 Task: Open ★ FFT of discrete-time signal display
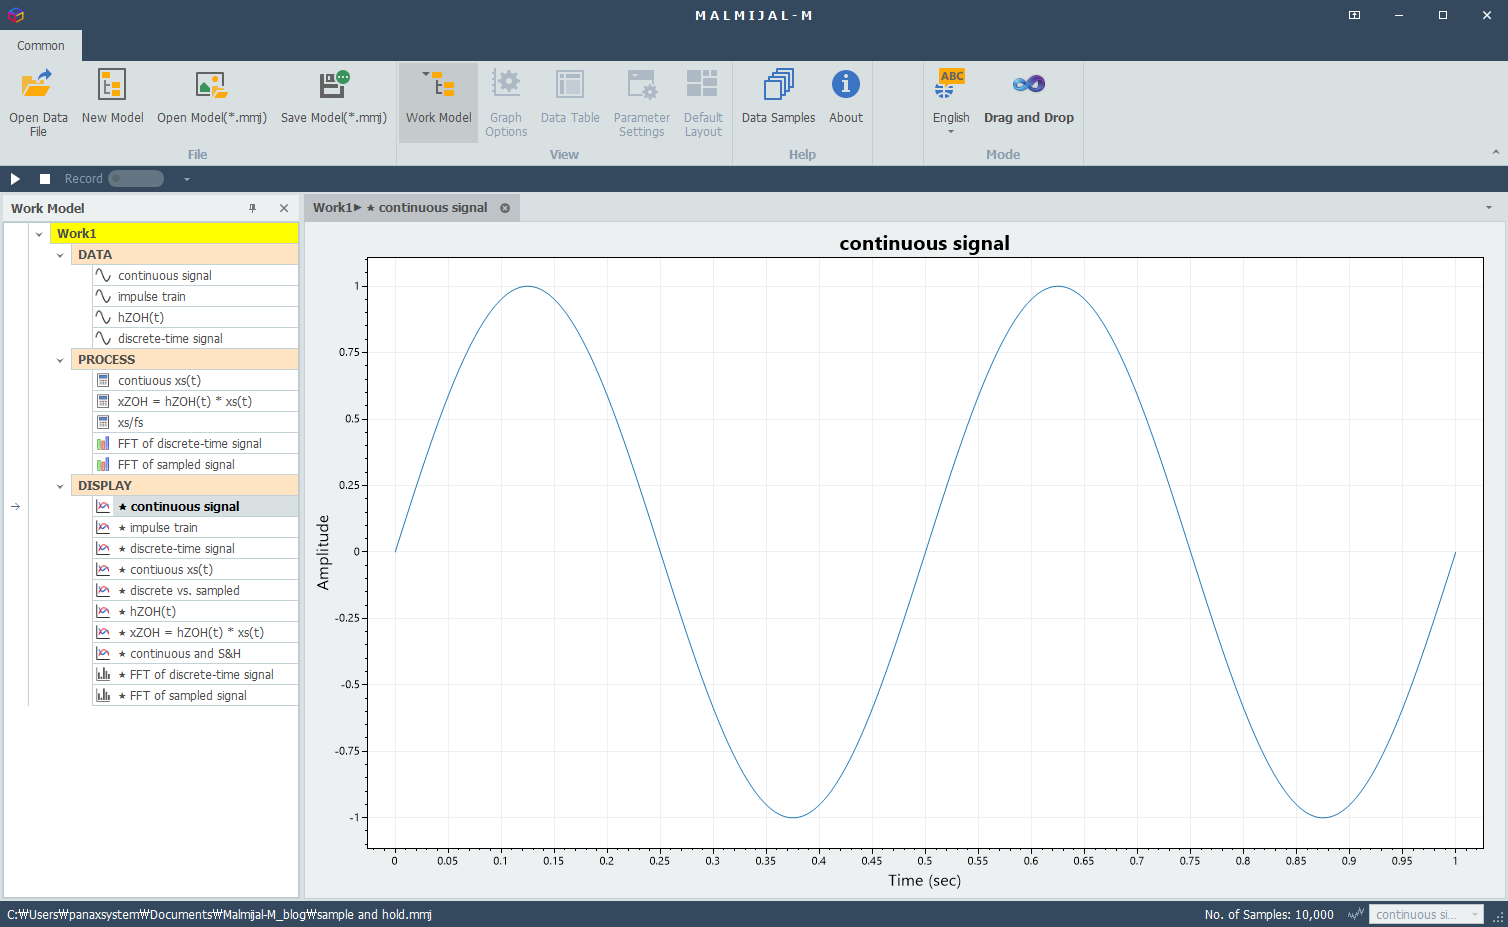click(195, 675)
